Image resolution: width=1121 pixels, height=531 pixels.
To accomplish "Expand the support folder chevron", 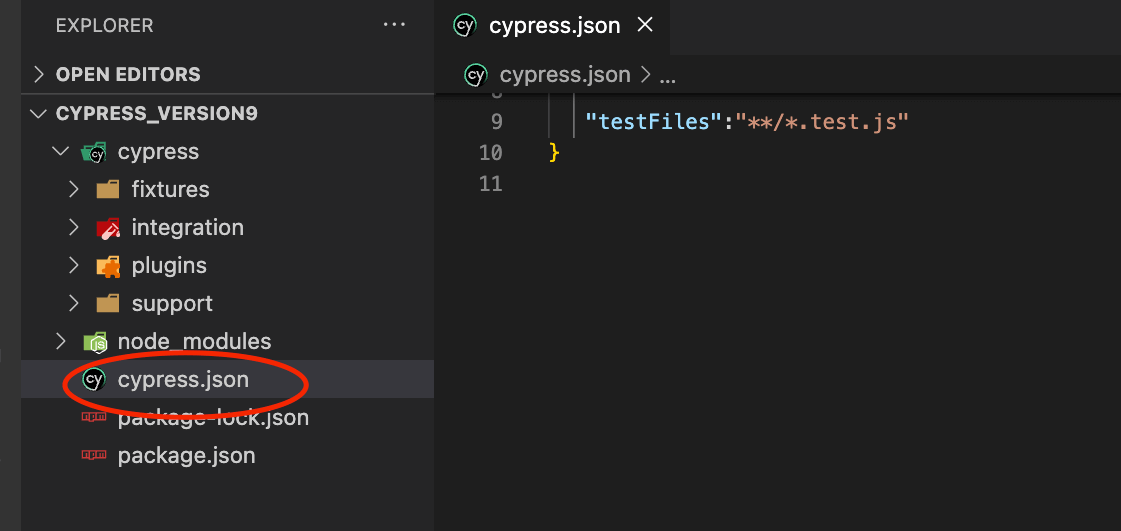I will (x=74, y=303).
